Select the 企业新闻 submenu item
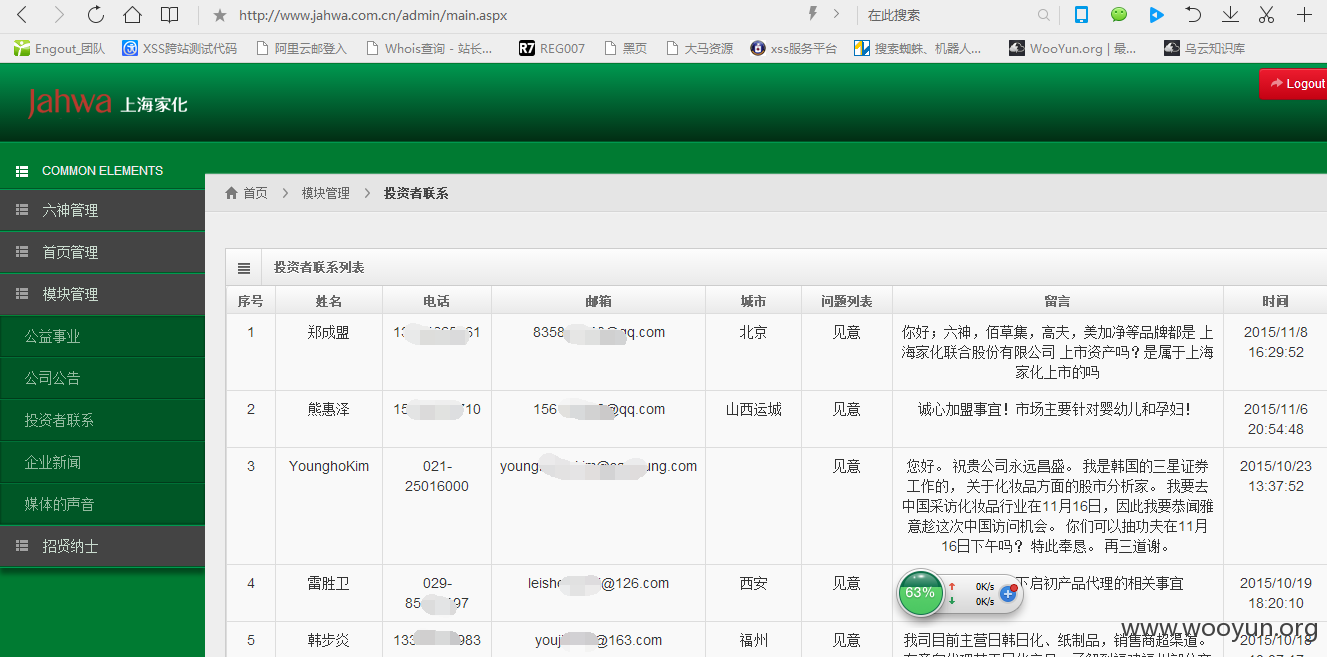The width and height of the screenshot is (1327, 657). pos(102,462)
